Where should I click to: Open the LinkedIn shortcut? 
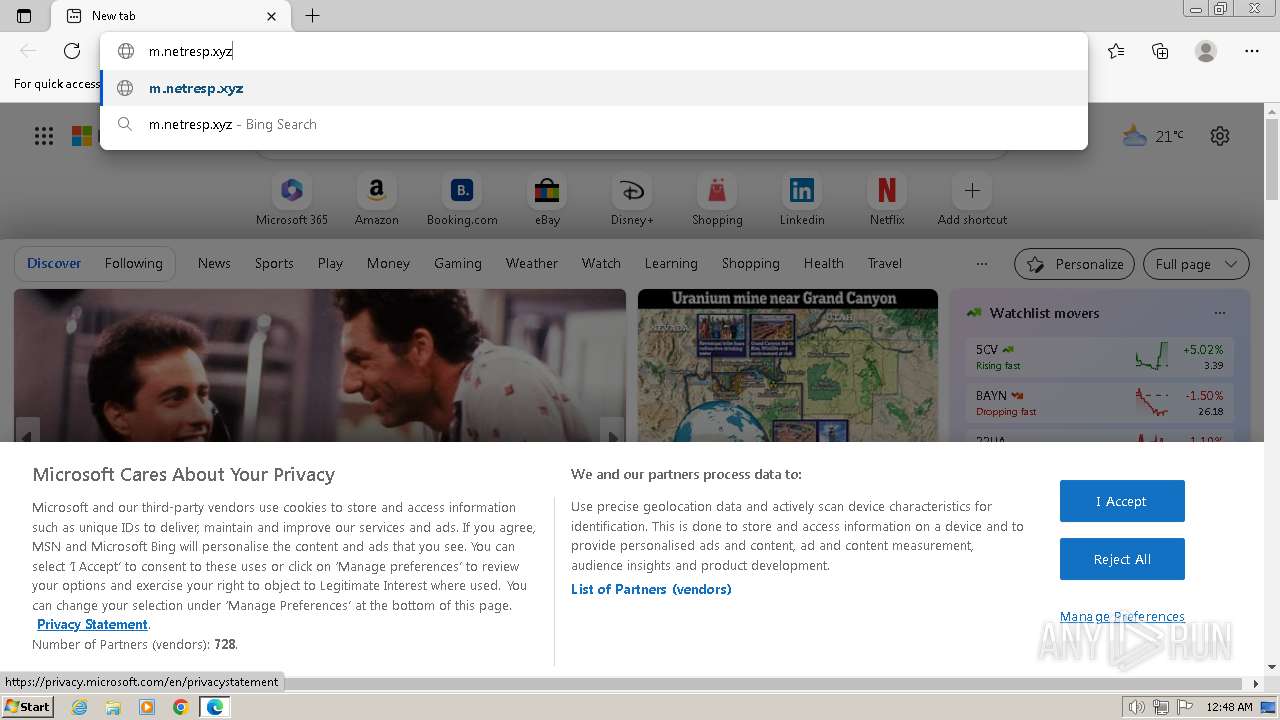coord(802,200)
